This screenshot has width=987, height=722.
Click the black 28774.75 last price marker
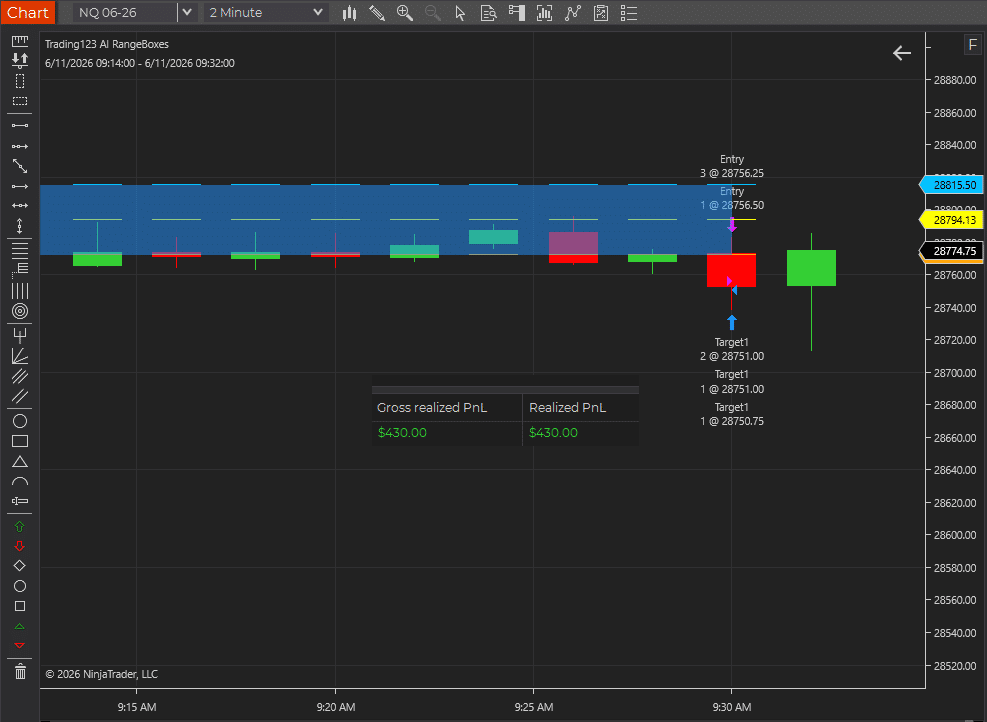pyautogui.click(x=951, y=251)
